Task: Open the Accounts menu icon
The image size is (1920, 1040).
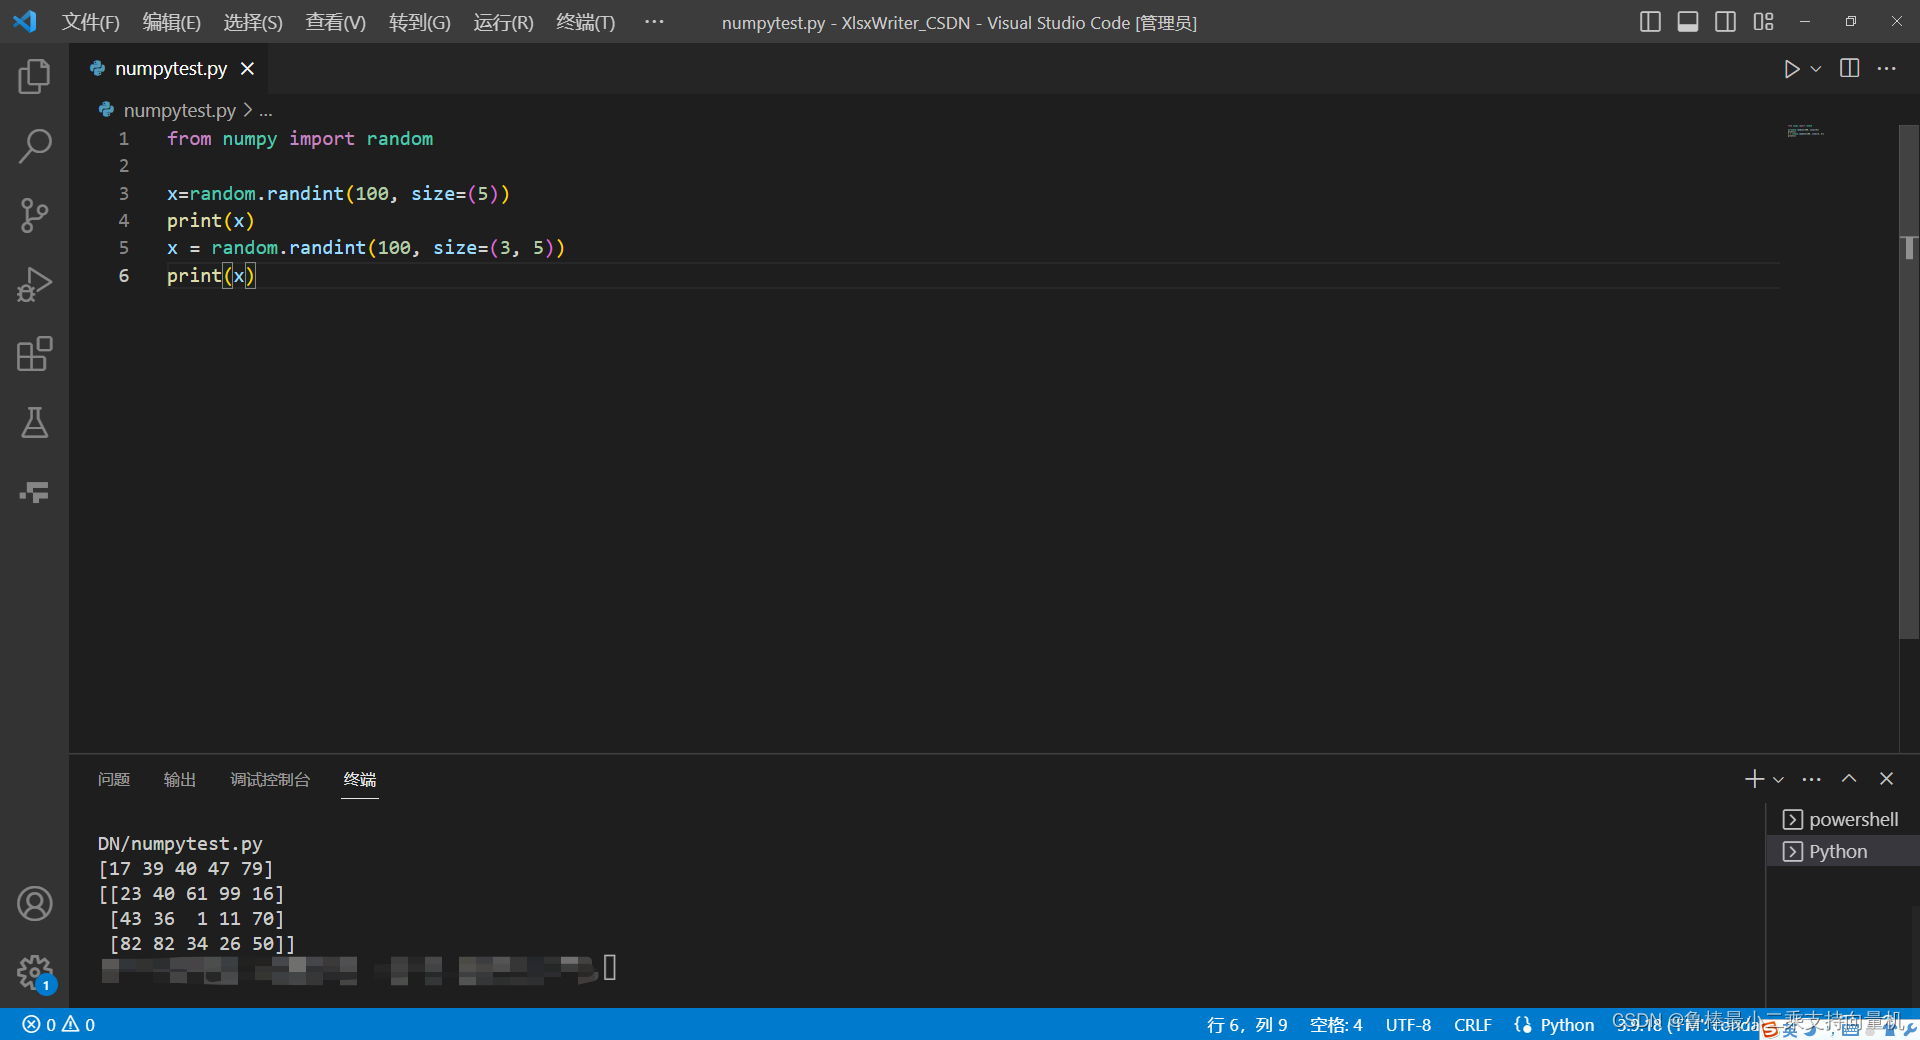Action: pos(34,904)
